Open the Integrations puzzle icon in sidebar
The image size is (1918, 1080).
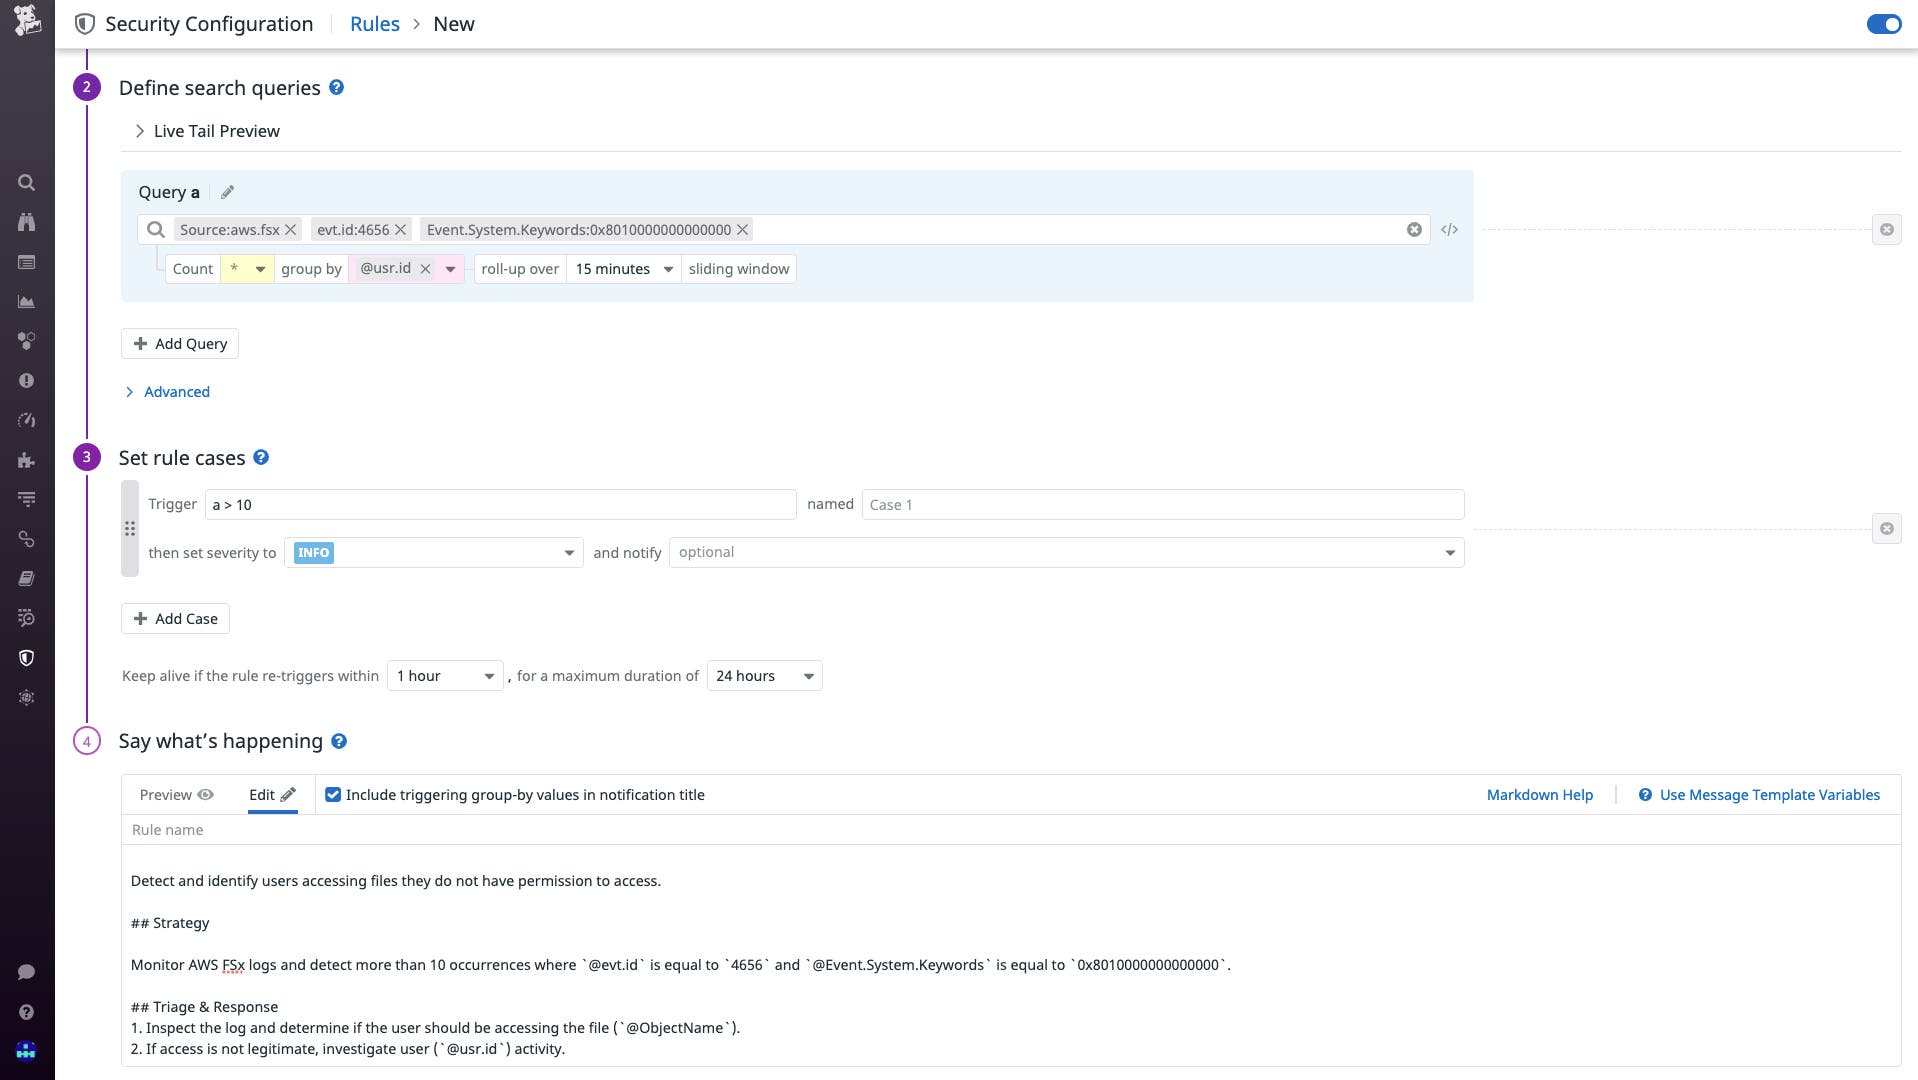27,459
